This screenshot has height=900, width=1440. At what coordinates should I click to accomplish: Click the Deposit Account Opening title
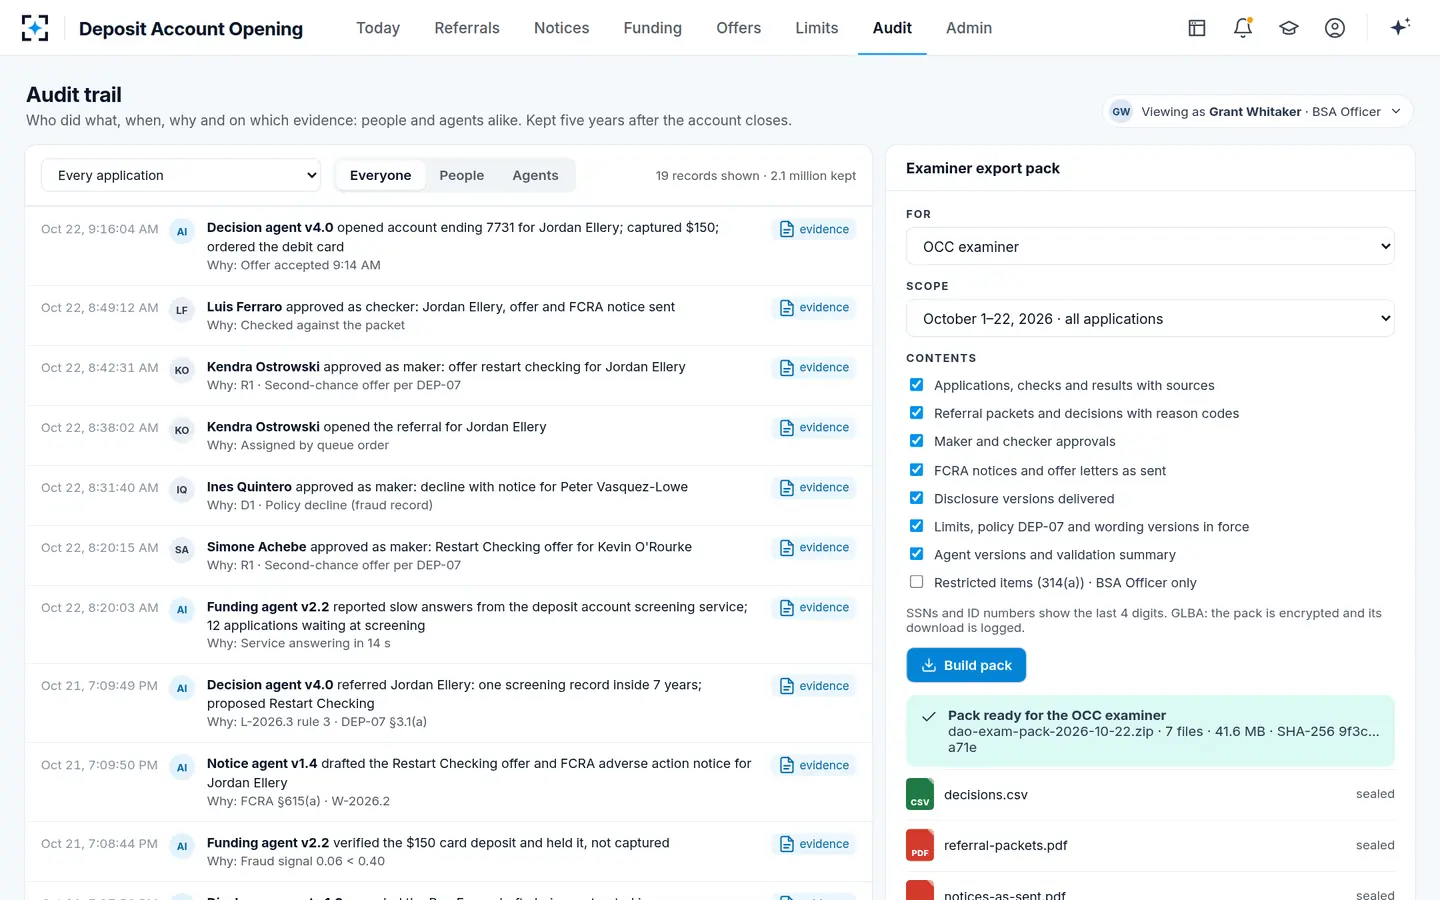(x=191, y=29)
